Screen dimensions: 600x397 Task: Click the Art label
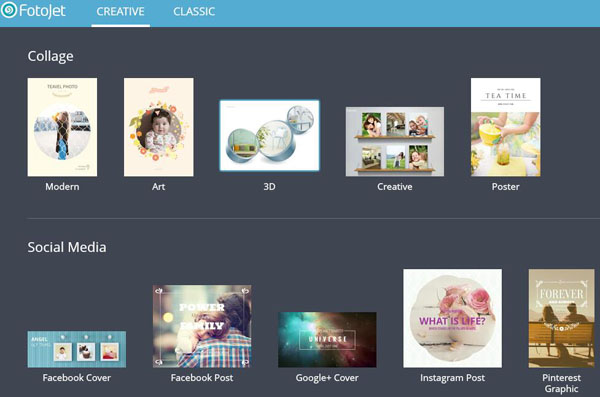pos(158,187)
